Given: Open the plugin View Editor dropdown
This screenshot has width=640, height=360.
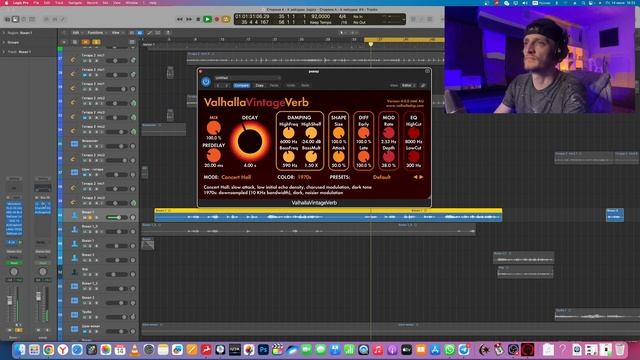Looking at the screenshot, I should point(408,85).
